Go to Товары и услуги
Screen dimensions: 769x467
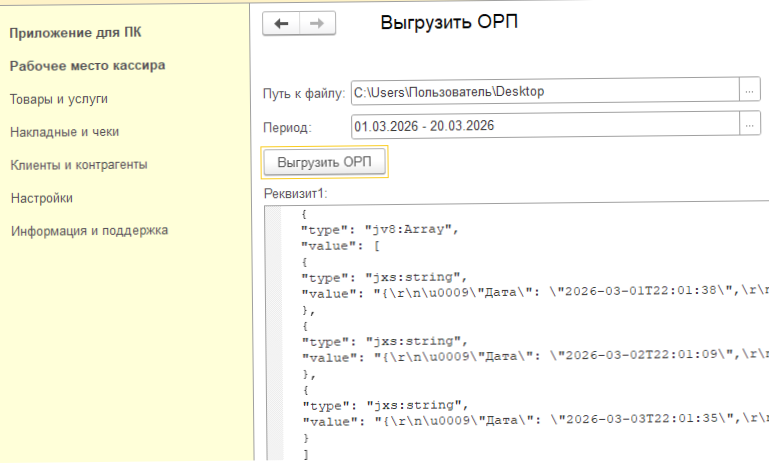pyautogui.click(x=58, y=99)
